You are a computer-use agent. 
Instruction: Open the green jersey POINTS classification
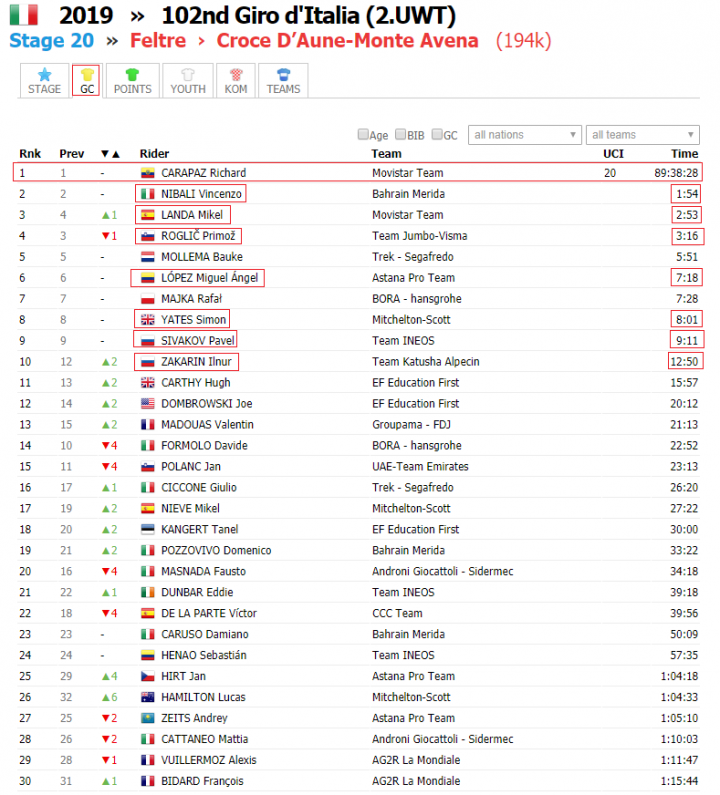click(x=132, y=81)
